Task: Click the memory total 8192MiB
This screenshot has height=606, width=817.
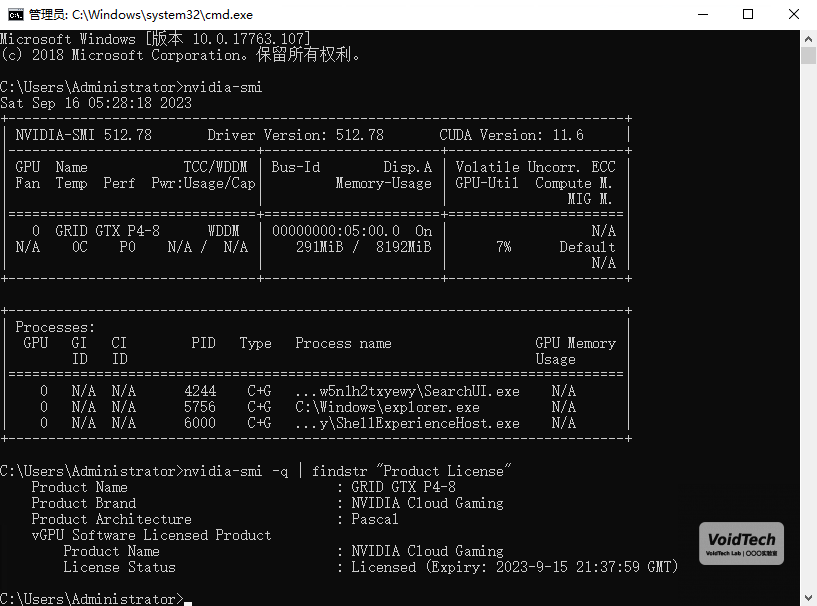Action: [404, 247]
